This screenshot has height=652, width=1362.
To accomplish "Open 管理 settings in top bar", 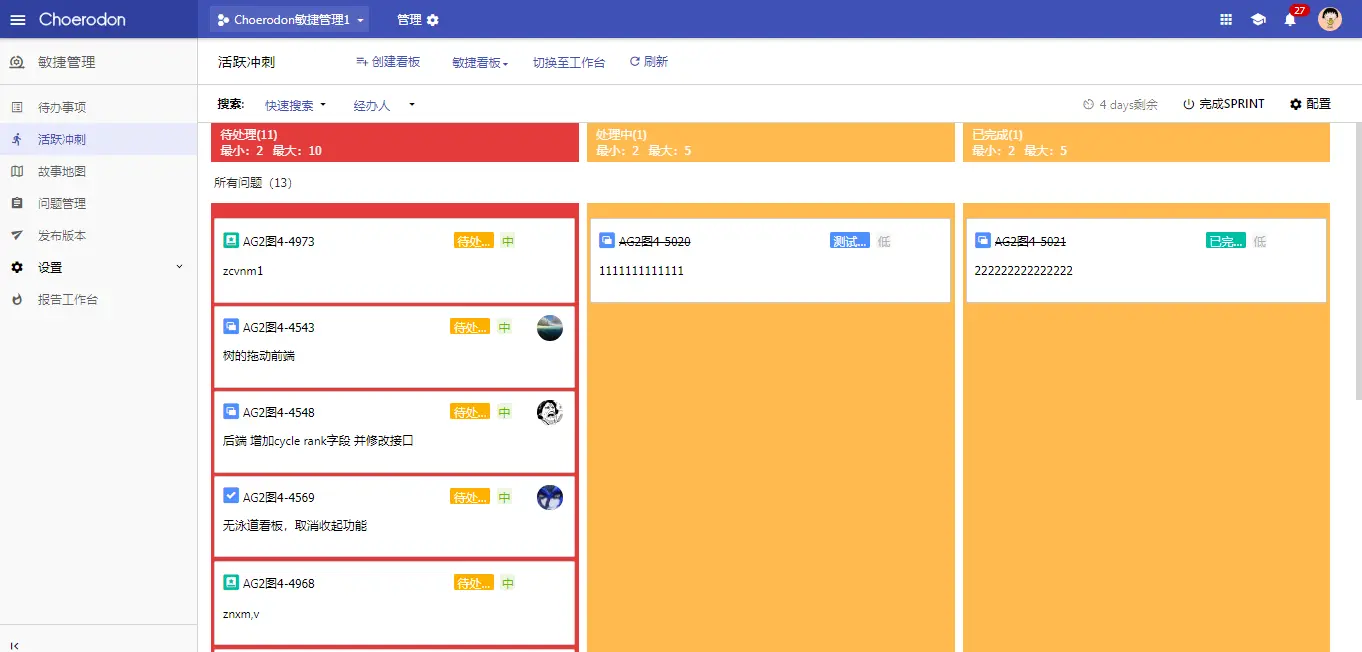I will [417, 20].
